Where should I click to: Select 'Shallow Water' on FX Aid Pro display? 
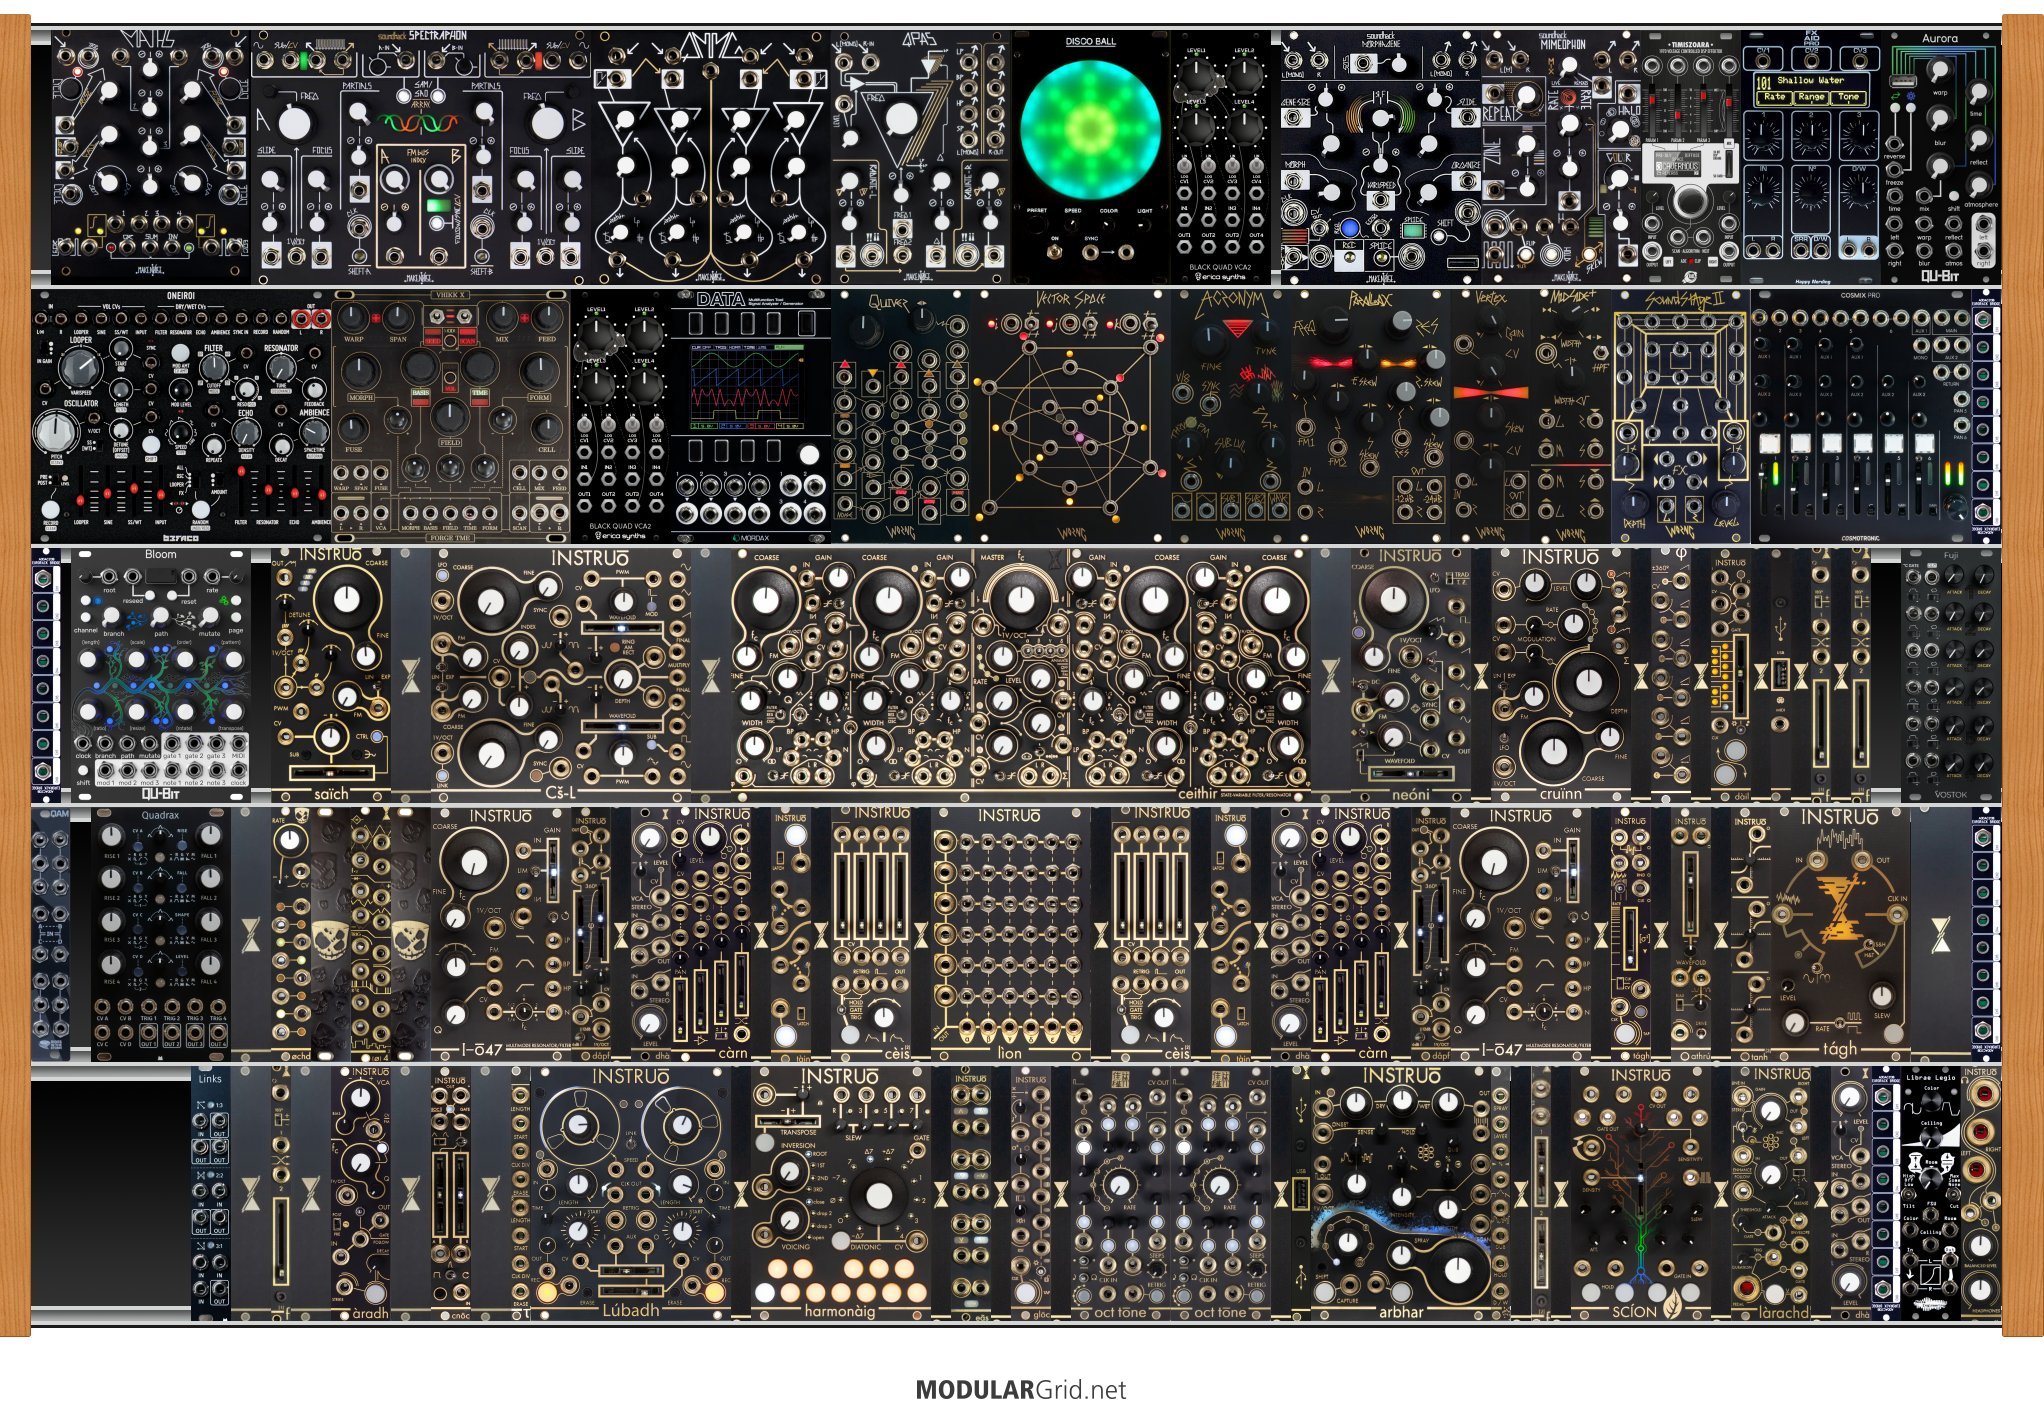[1810, 80]
